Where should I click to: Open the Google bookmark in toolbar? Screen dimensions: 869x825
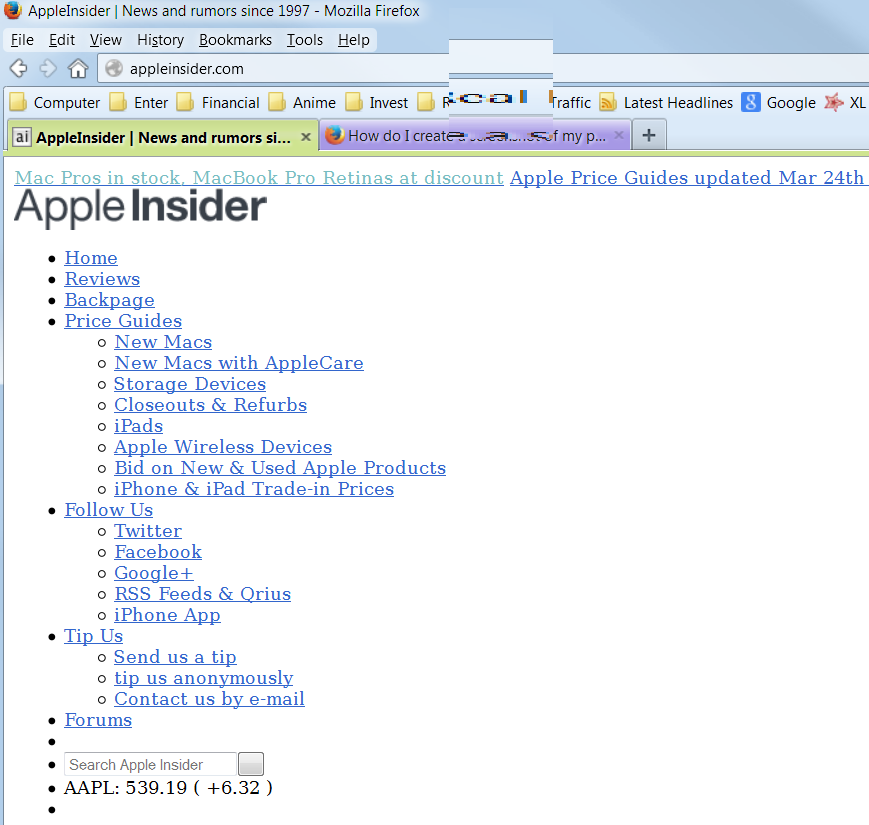click(x=779, y=102)
